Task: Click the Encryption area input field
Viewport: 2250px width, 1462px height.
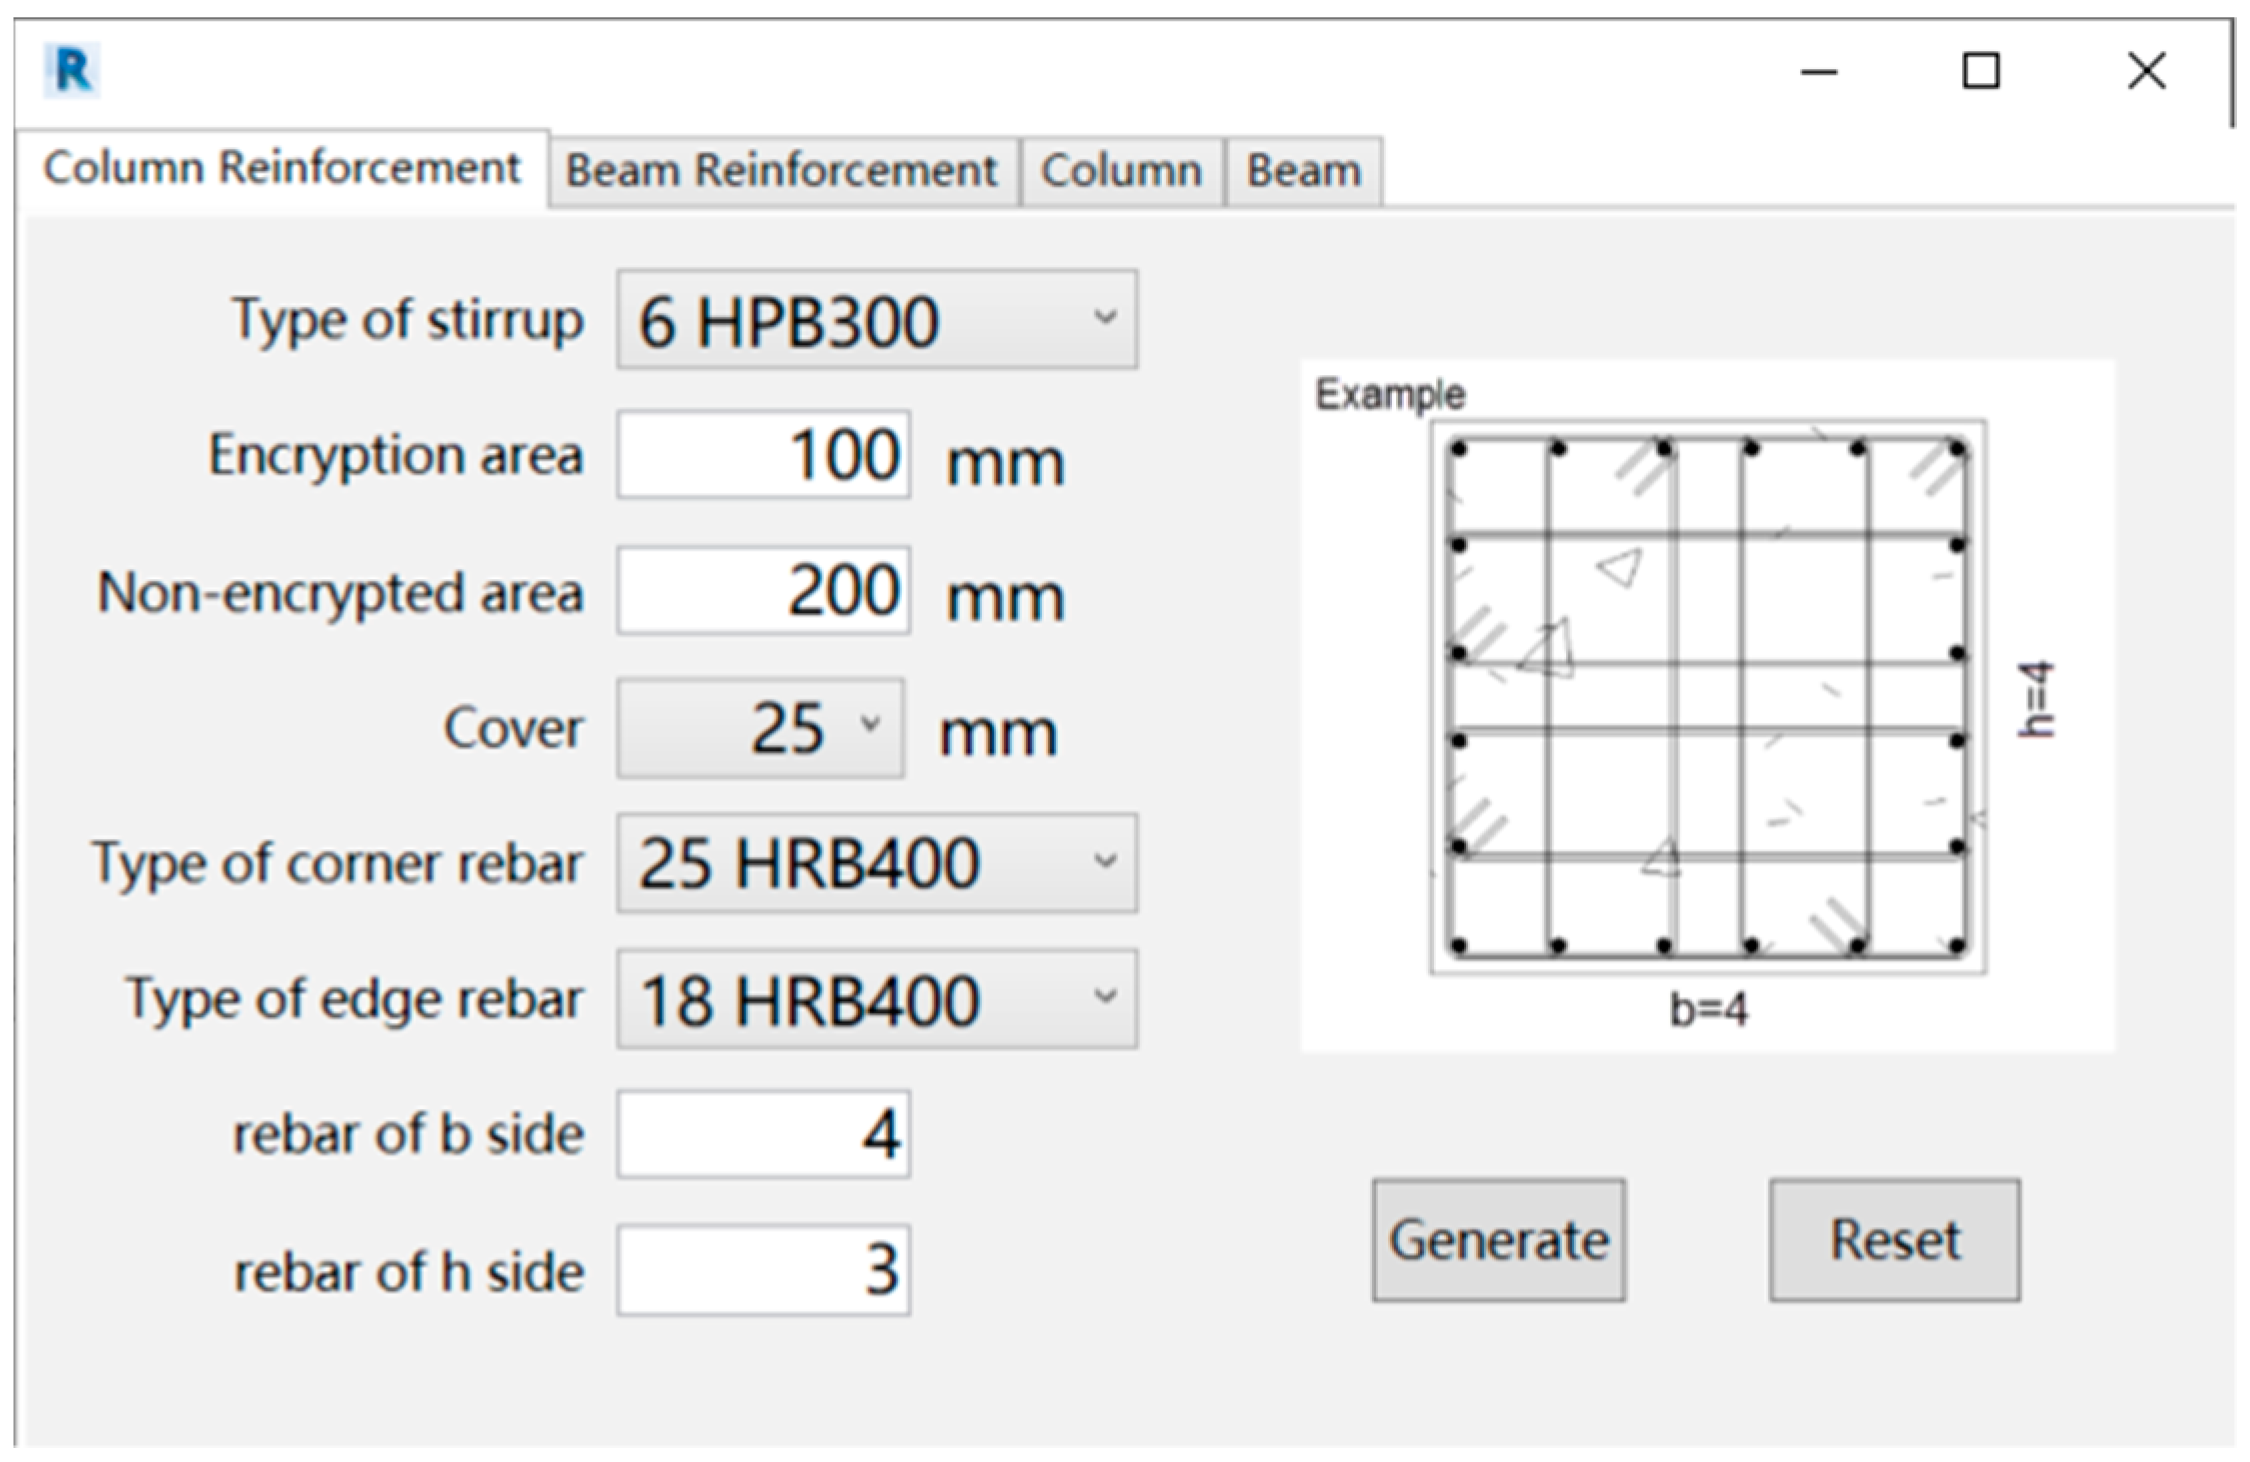Action: pos(762,455)
